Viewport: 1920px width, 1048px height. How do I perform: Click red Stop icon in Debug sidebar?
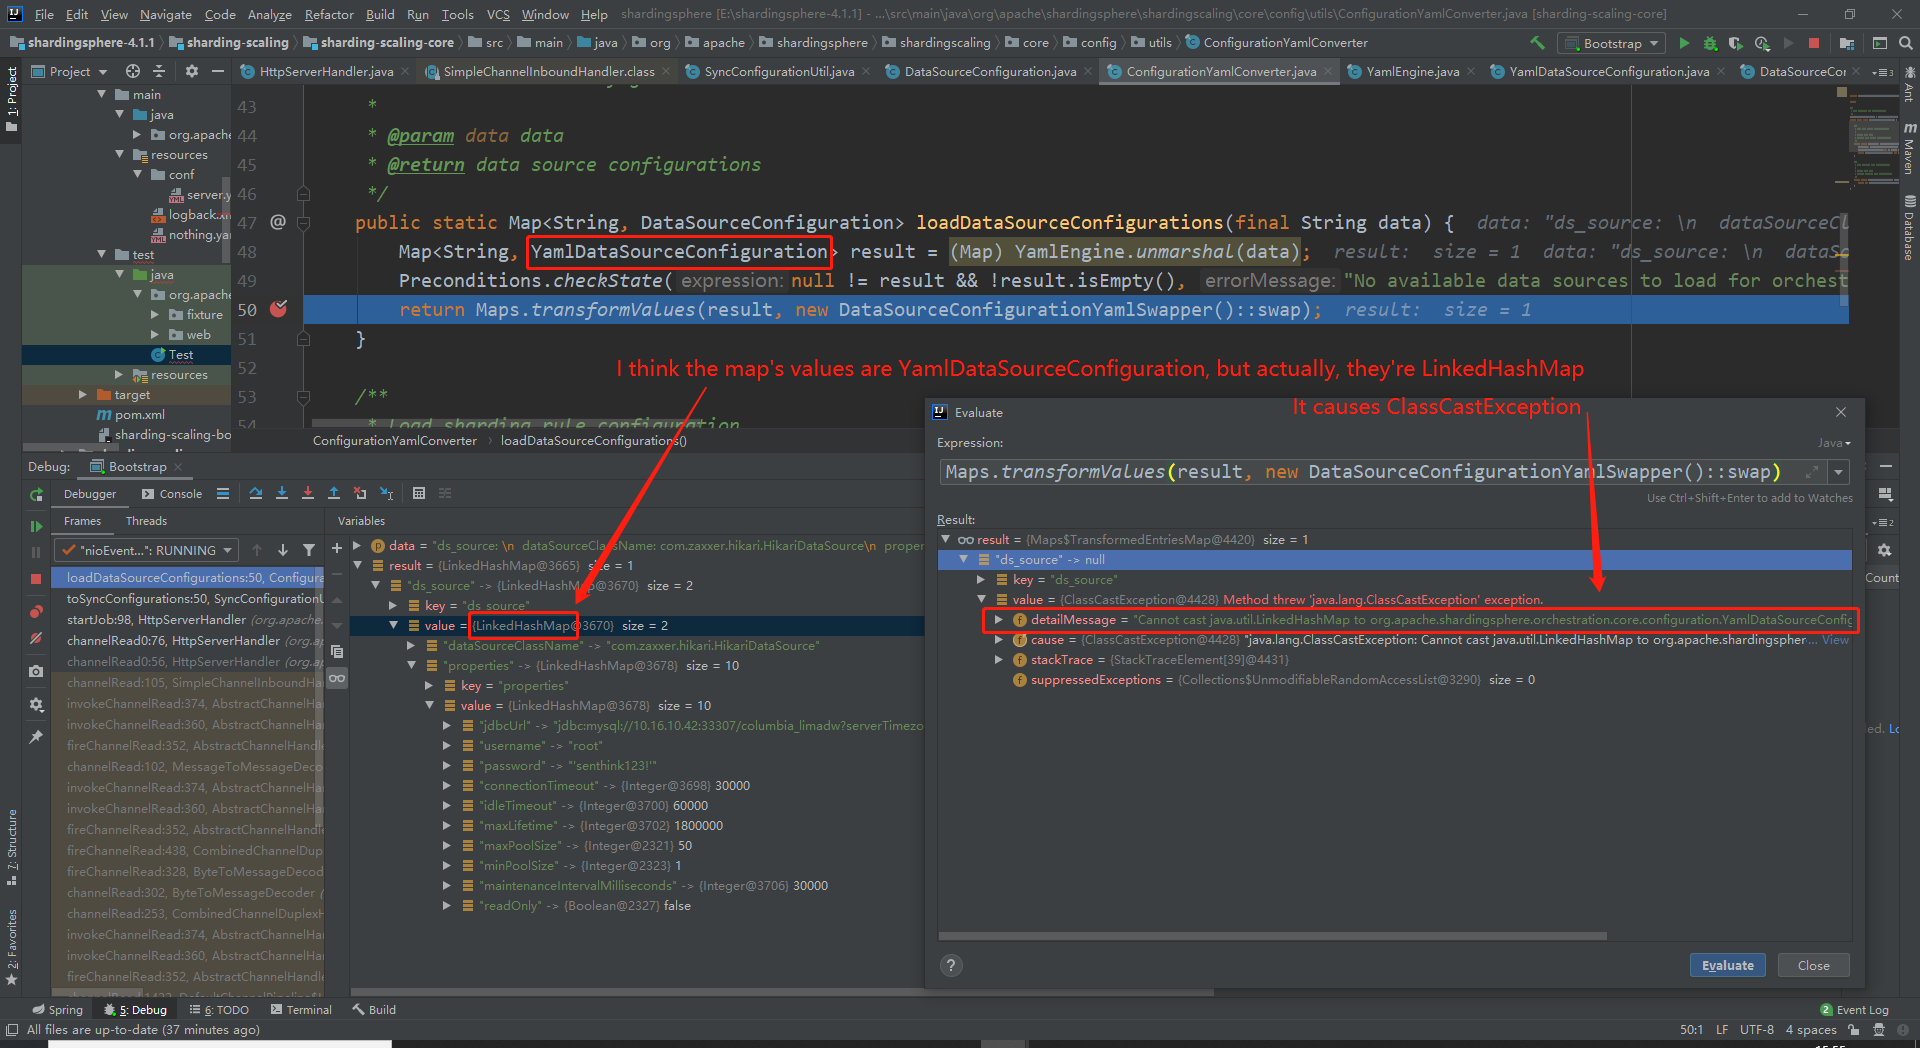pos(36,578)
